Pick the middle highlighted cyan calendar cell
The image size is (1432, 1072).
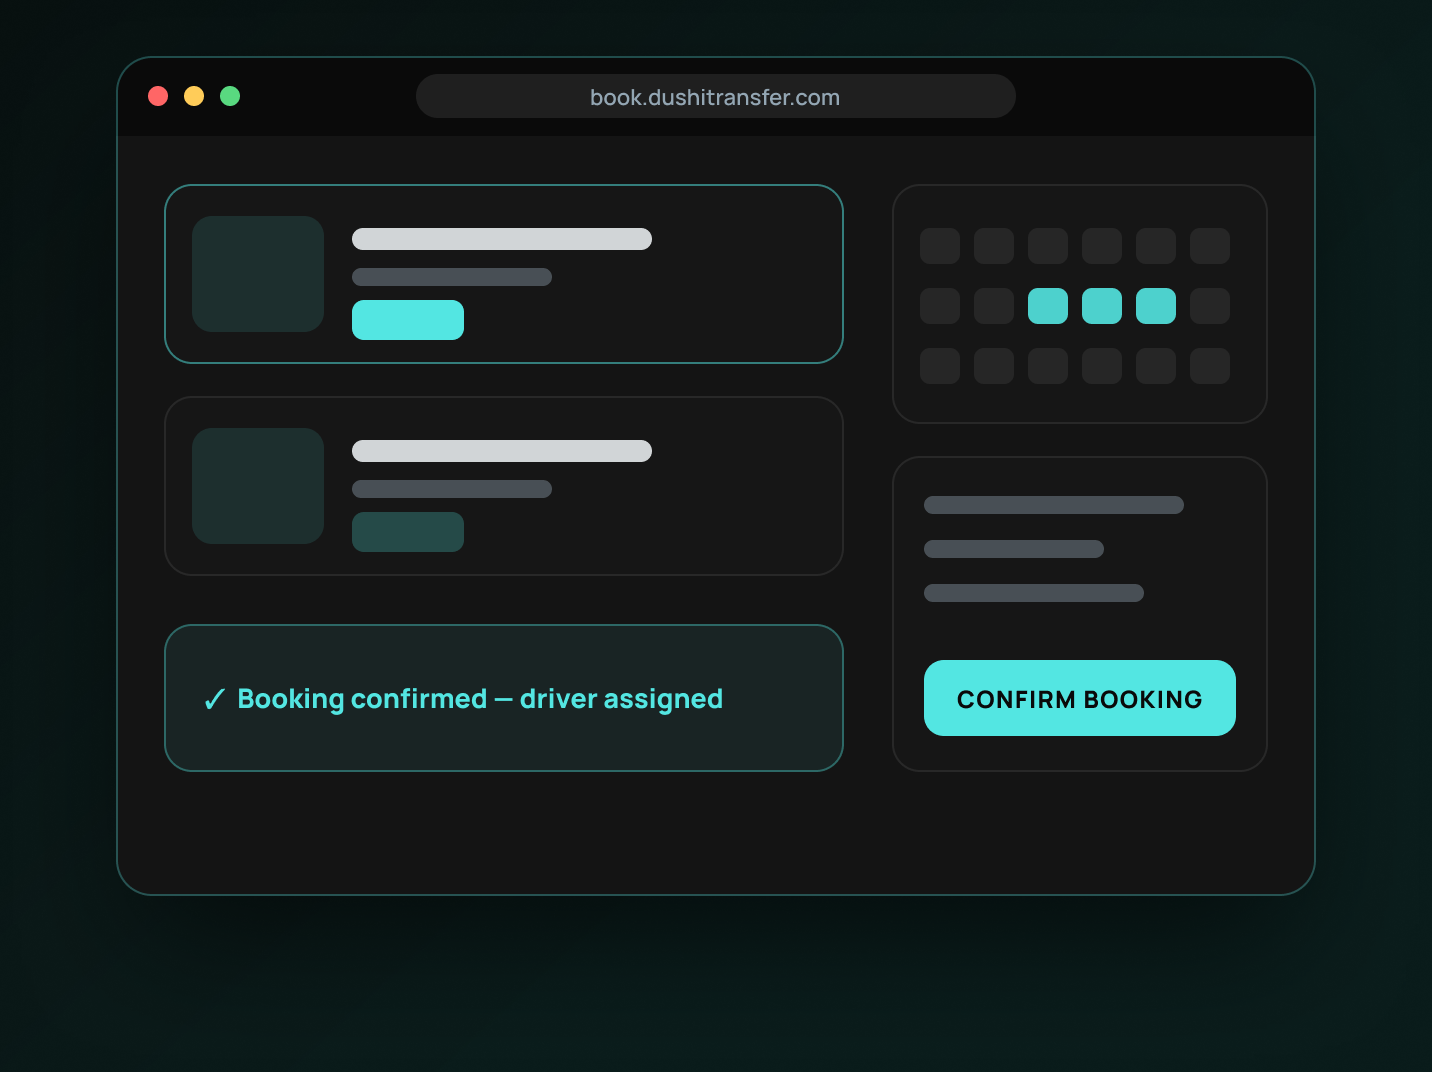tap(1102, 306)
